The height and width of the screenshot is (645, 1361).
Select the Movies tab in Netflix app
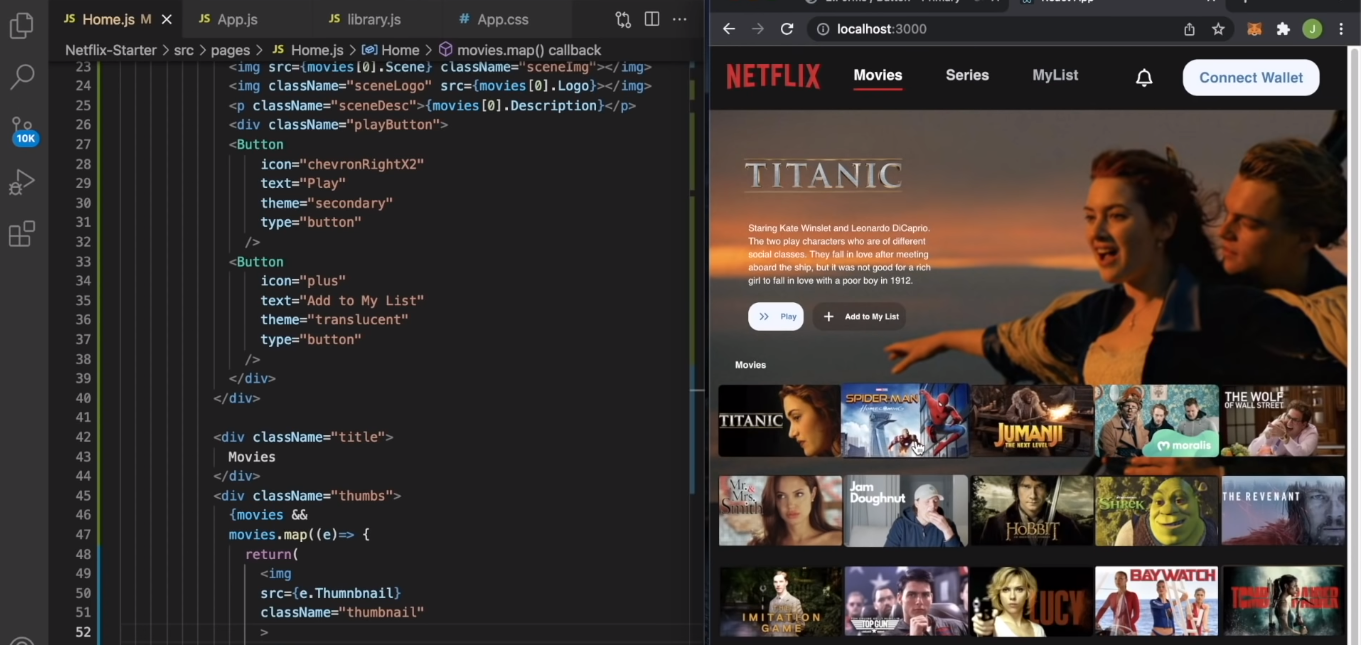878,75
